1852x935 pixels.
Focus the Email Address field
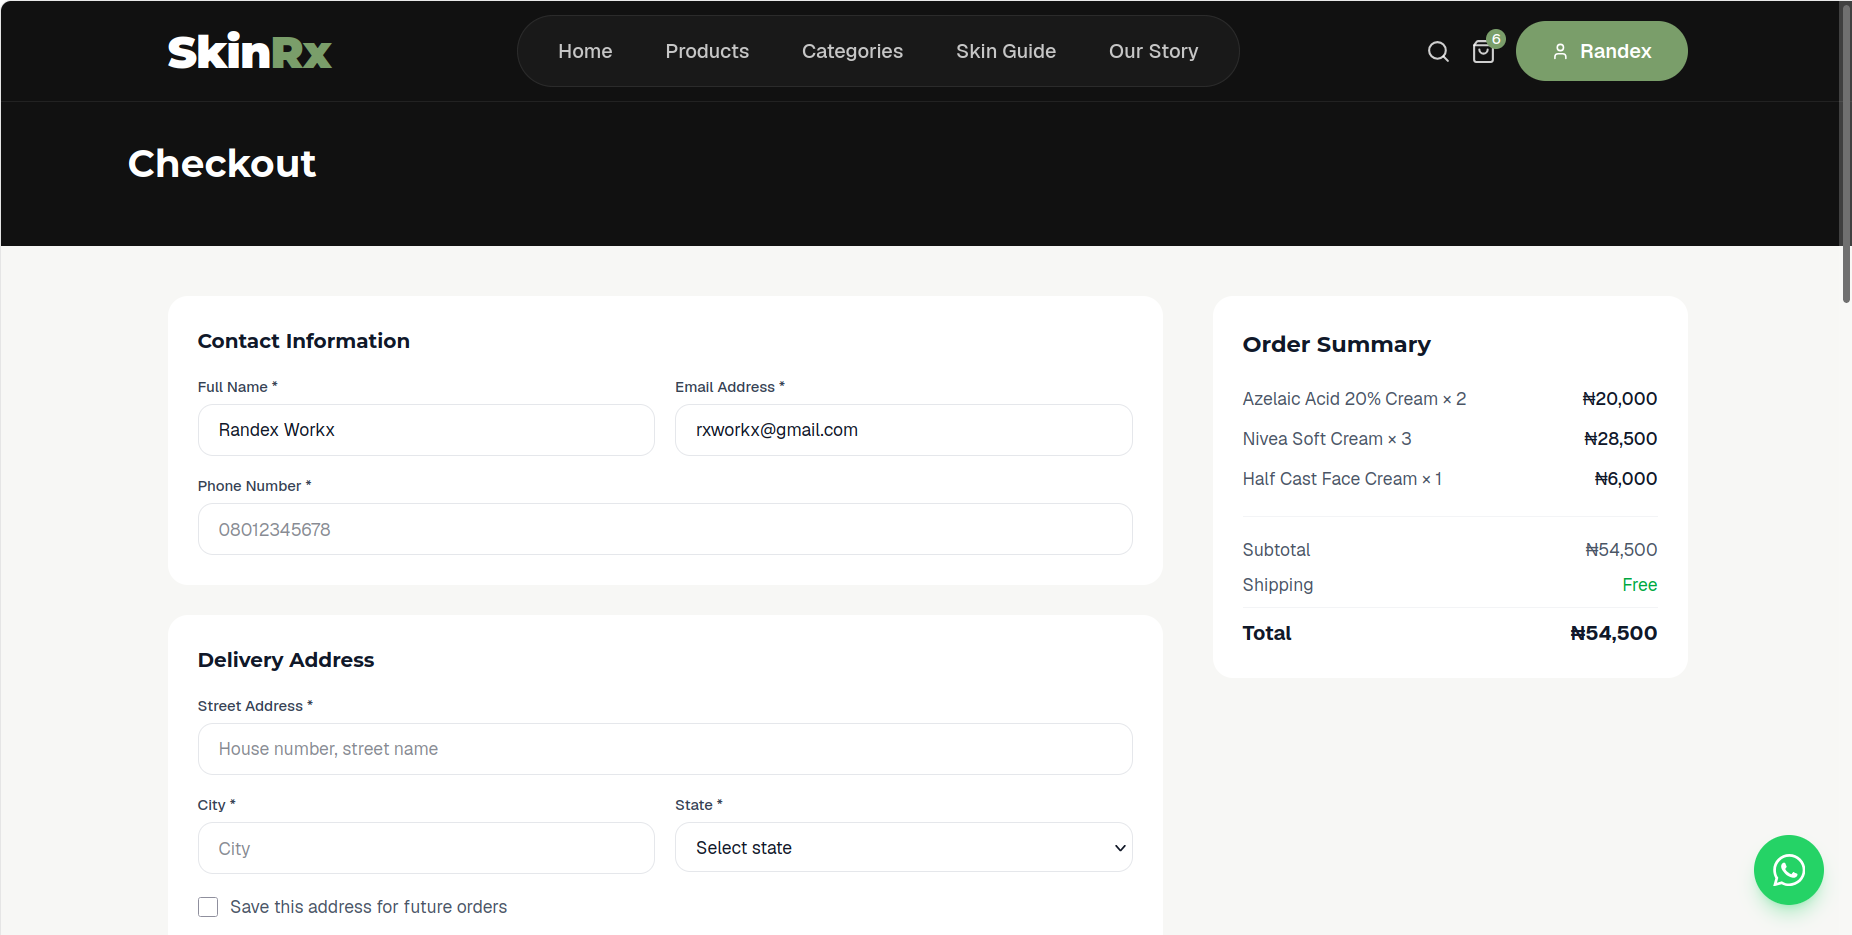pyautogui.click(x=903, y=430)
